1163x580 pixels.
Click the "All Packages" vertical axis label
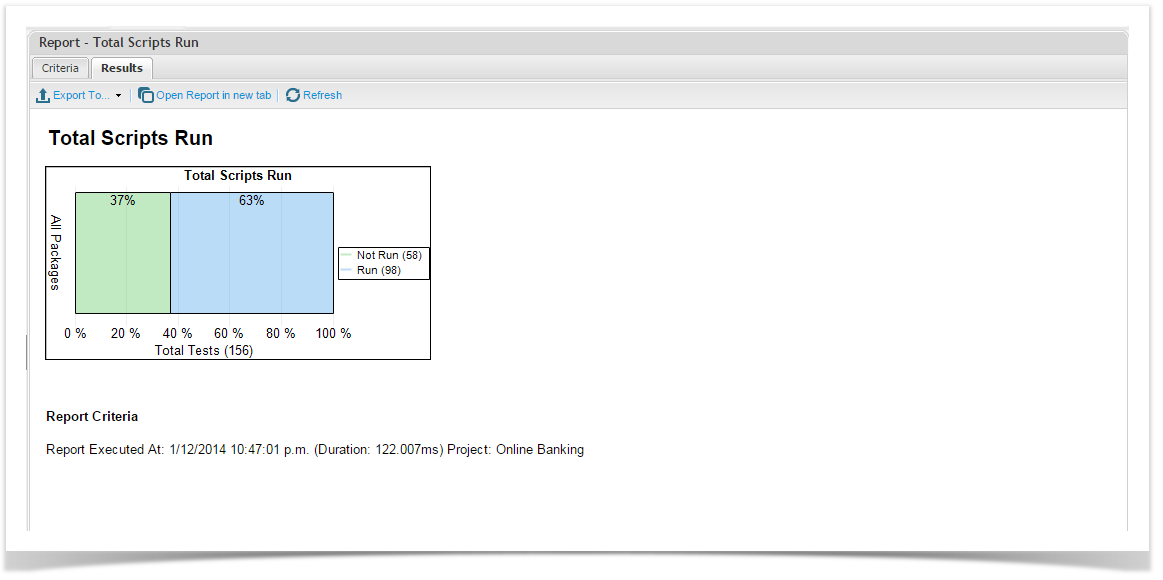pyautogui.click(x=57, y=253)
